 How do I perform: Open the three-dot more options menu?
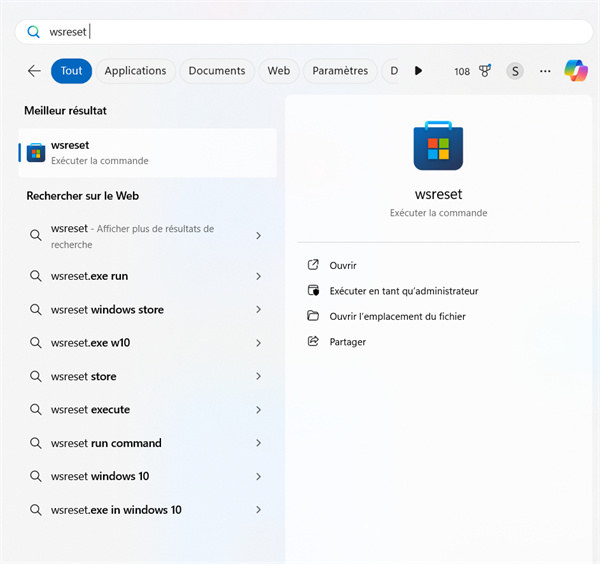545,71
